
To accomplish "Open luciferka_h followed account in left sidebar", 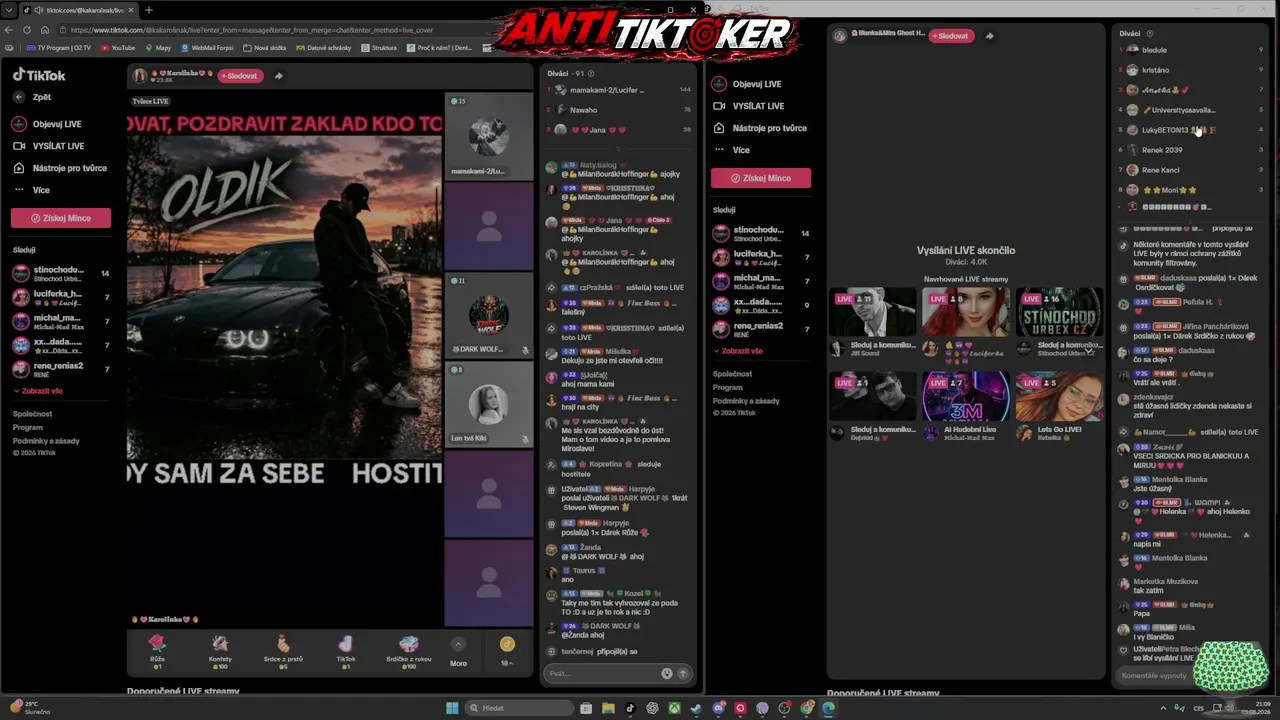I will pos(61,297).
